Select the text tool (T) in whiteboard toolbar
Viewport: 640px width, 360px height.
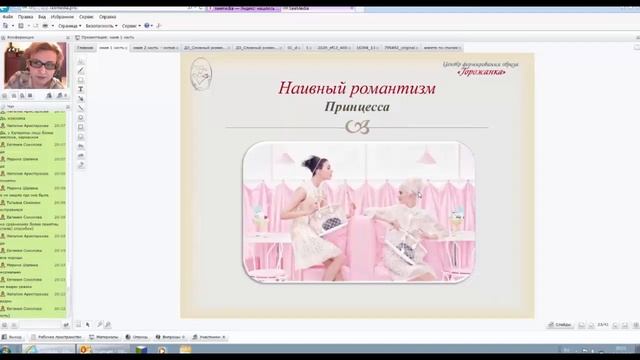[x=81, y=89]
